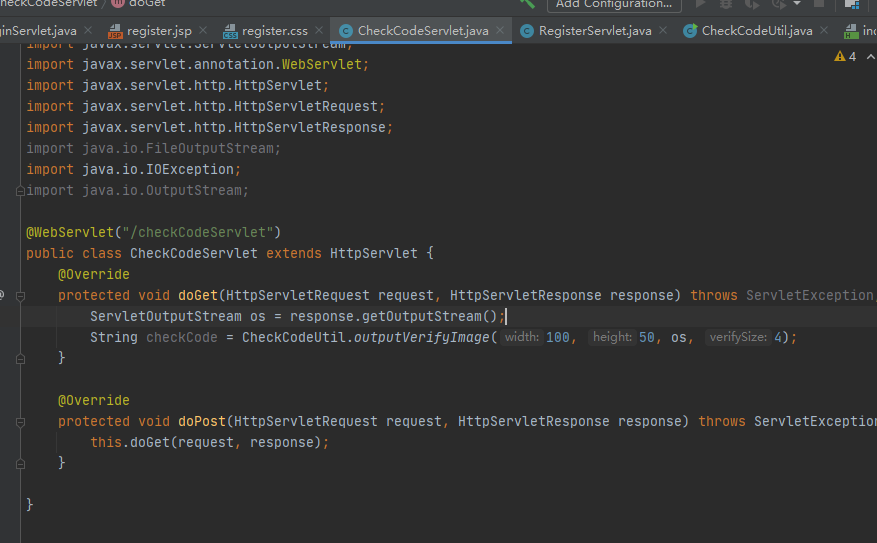The height and width of the screenshot is (543, 877).
Task: Select doGet in the breadcrumb bar
Action: pos(147,3)
